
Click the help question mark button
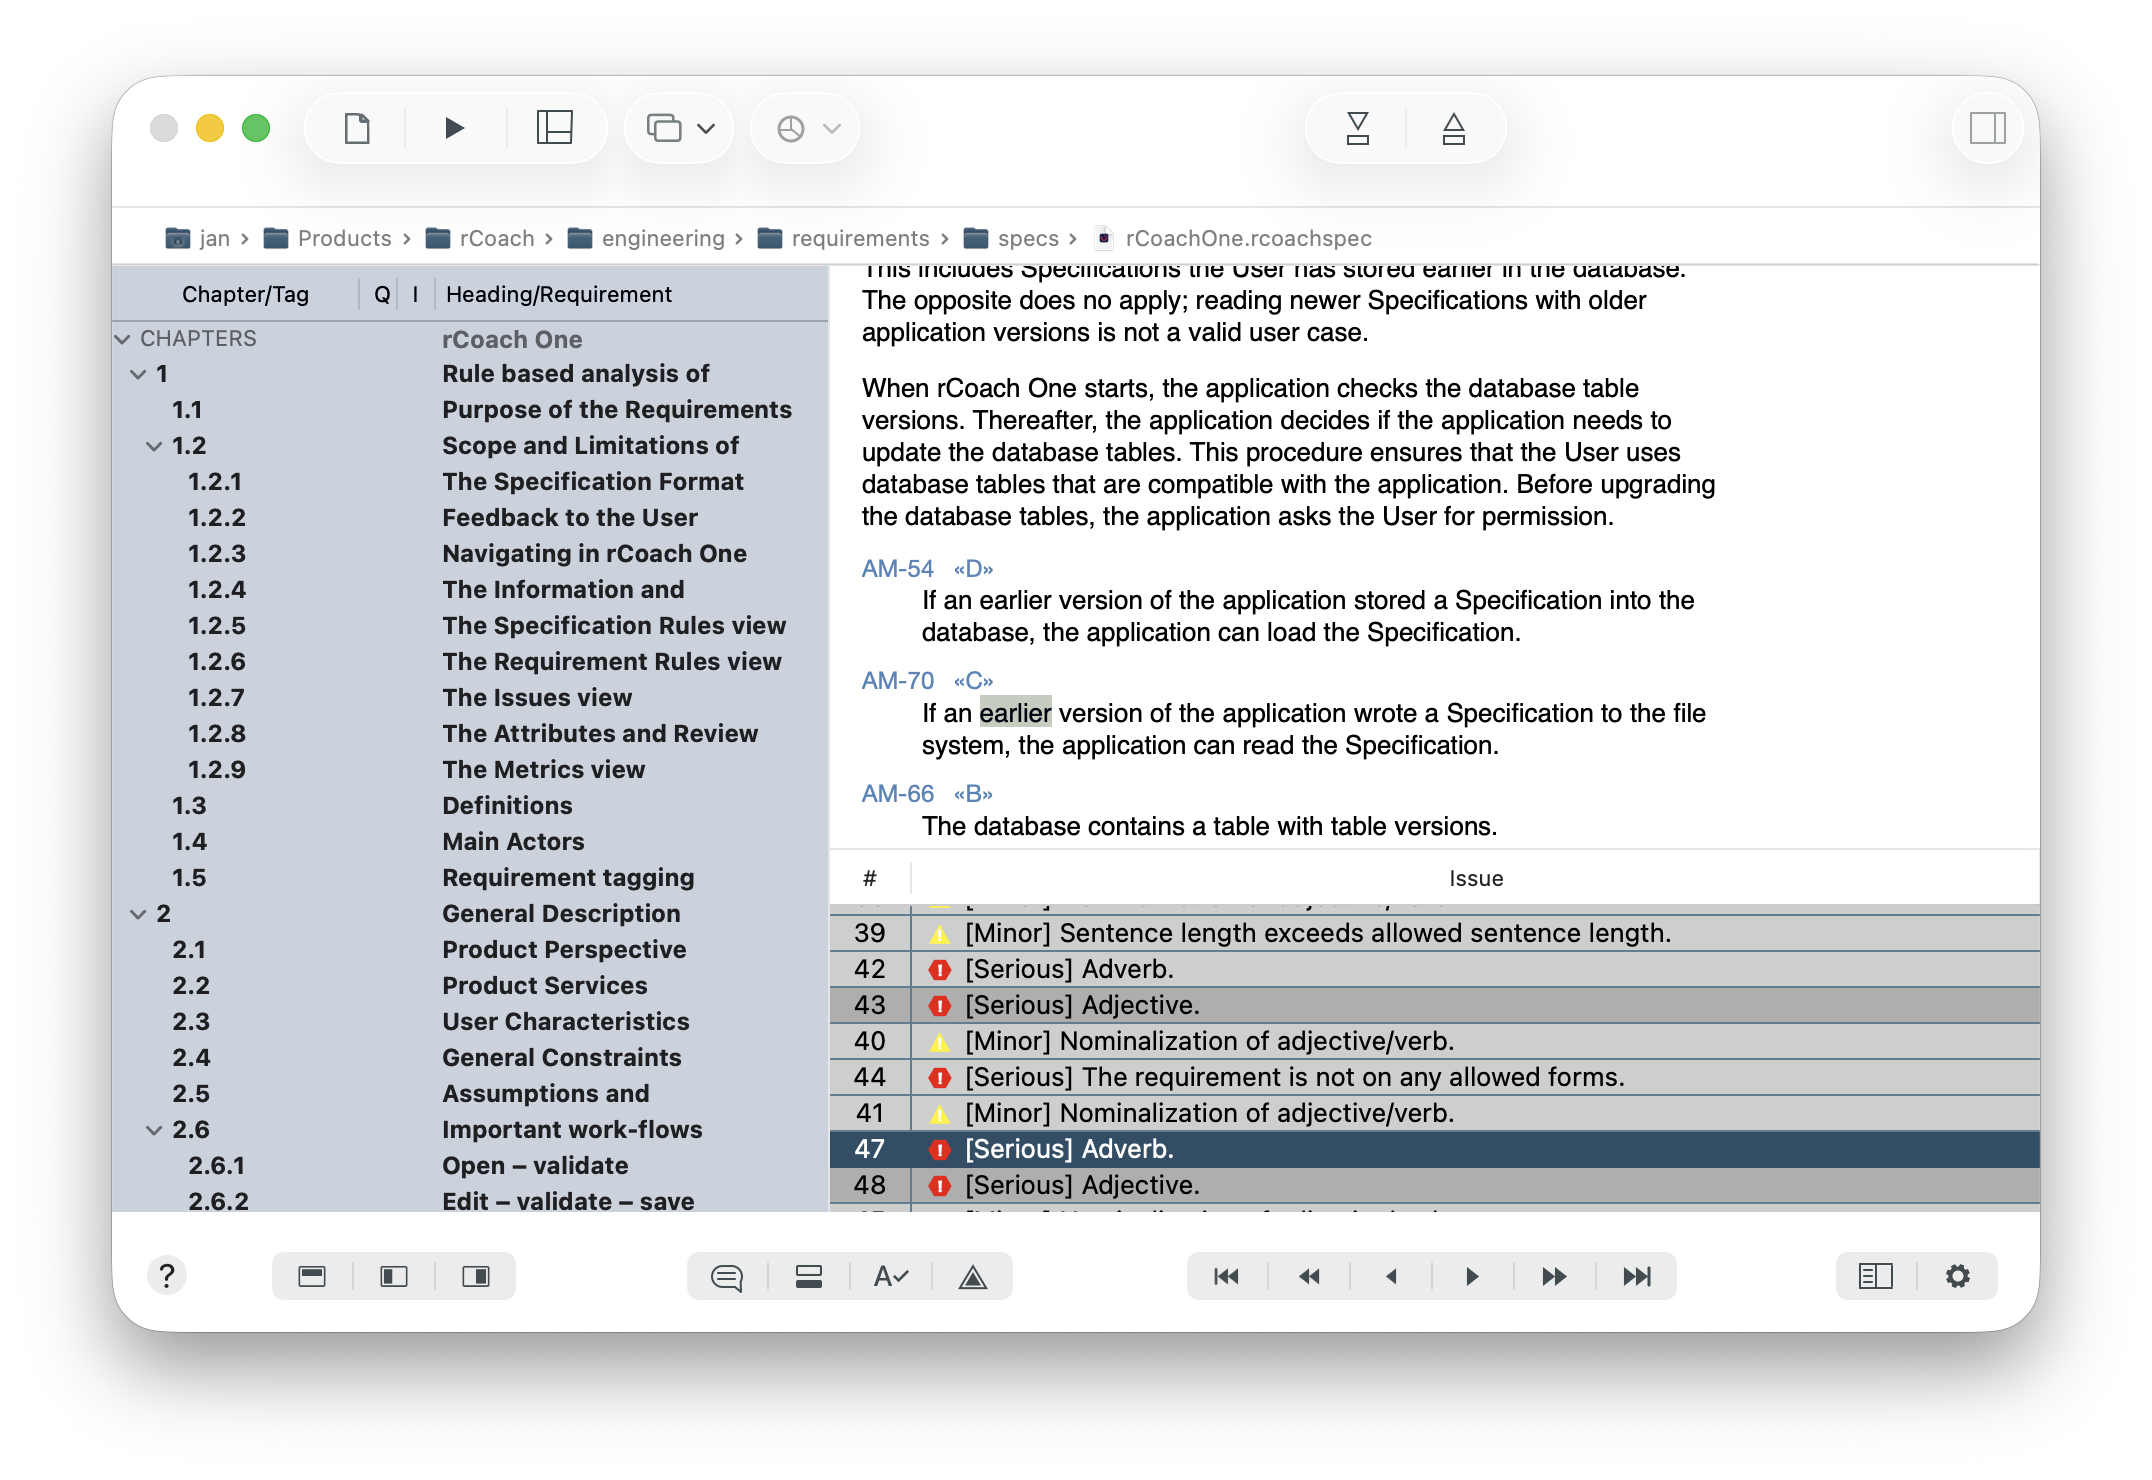coord(167,1276)
